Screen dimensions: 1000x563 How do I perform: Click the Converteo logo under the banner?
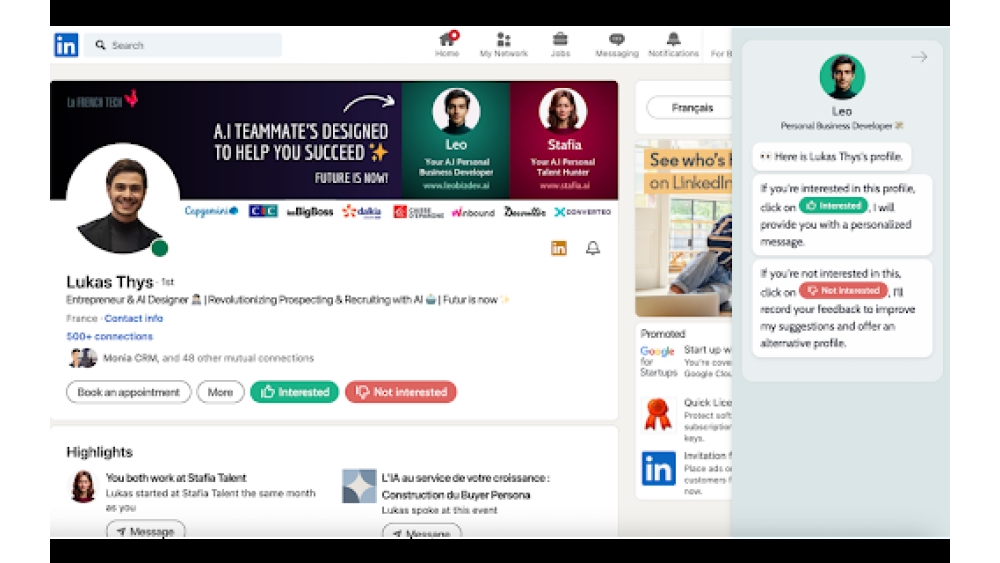(582, 212)
